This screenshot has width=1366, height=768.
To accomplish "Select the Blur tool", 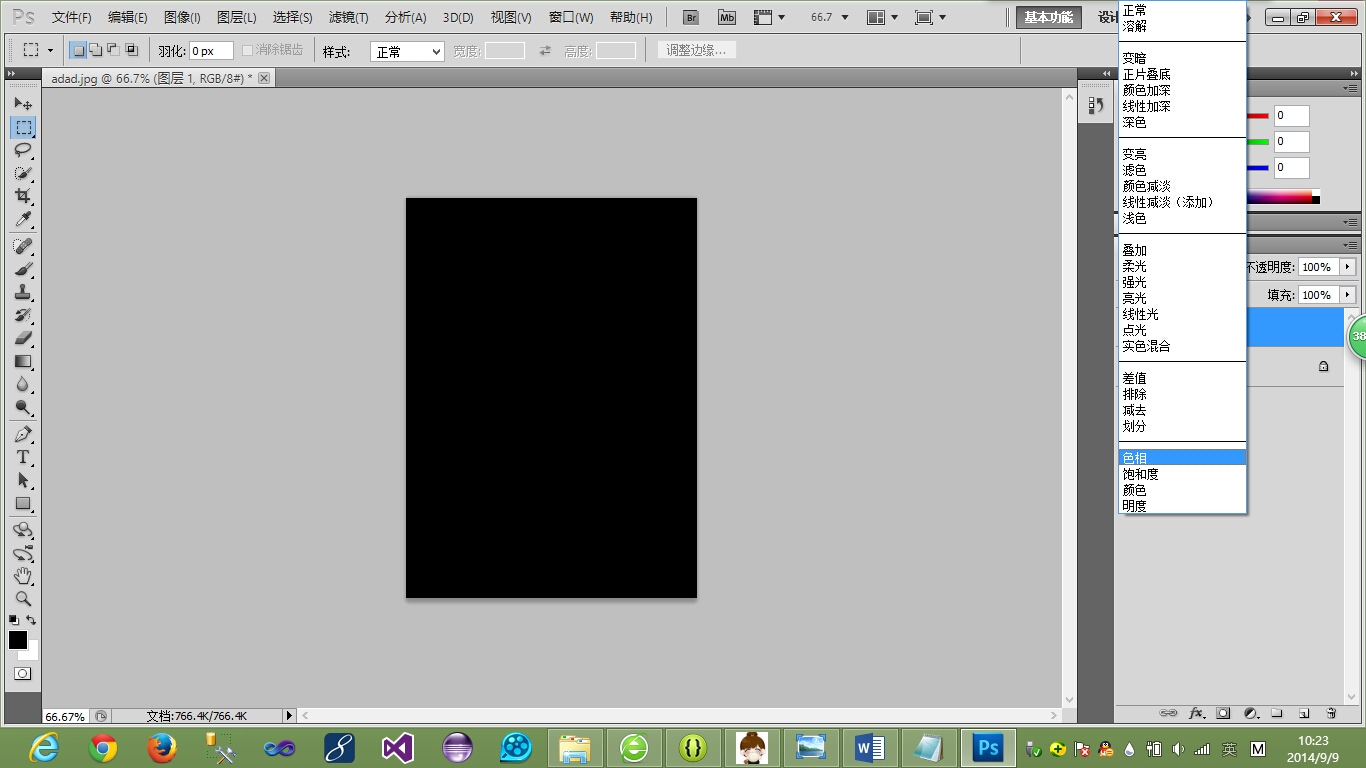I will [23, 384].
